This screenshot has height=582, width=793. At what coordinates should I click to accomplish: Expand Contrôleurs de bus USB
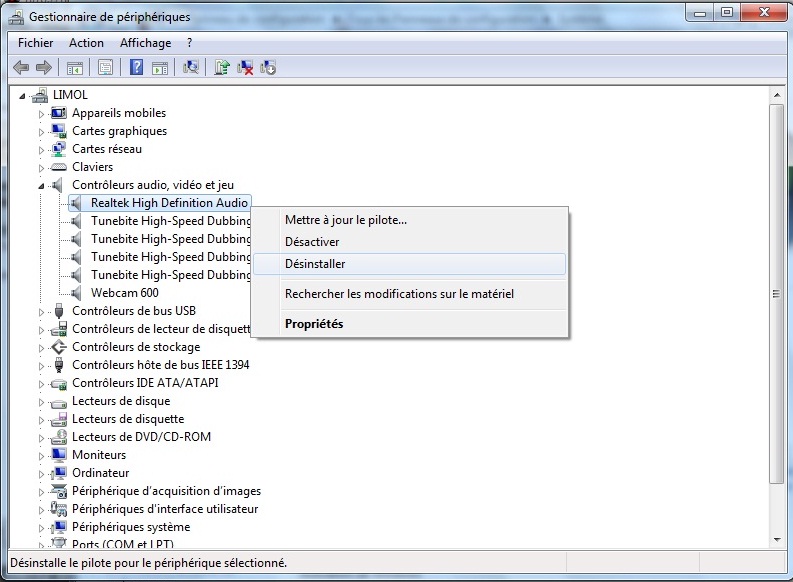click(x=41, y=312)
